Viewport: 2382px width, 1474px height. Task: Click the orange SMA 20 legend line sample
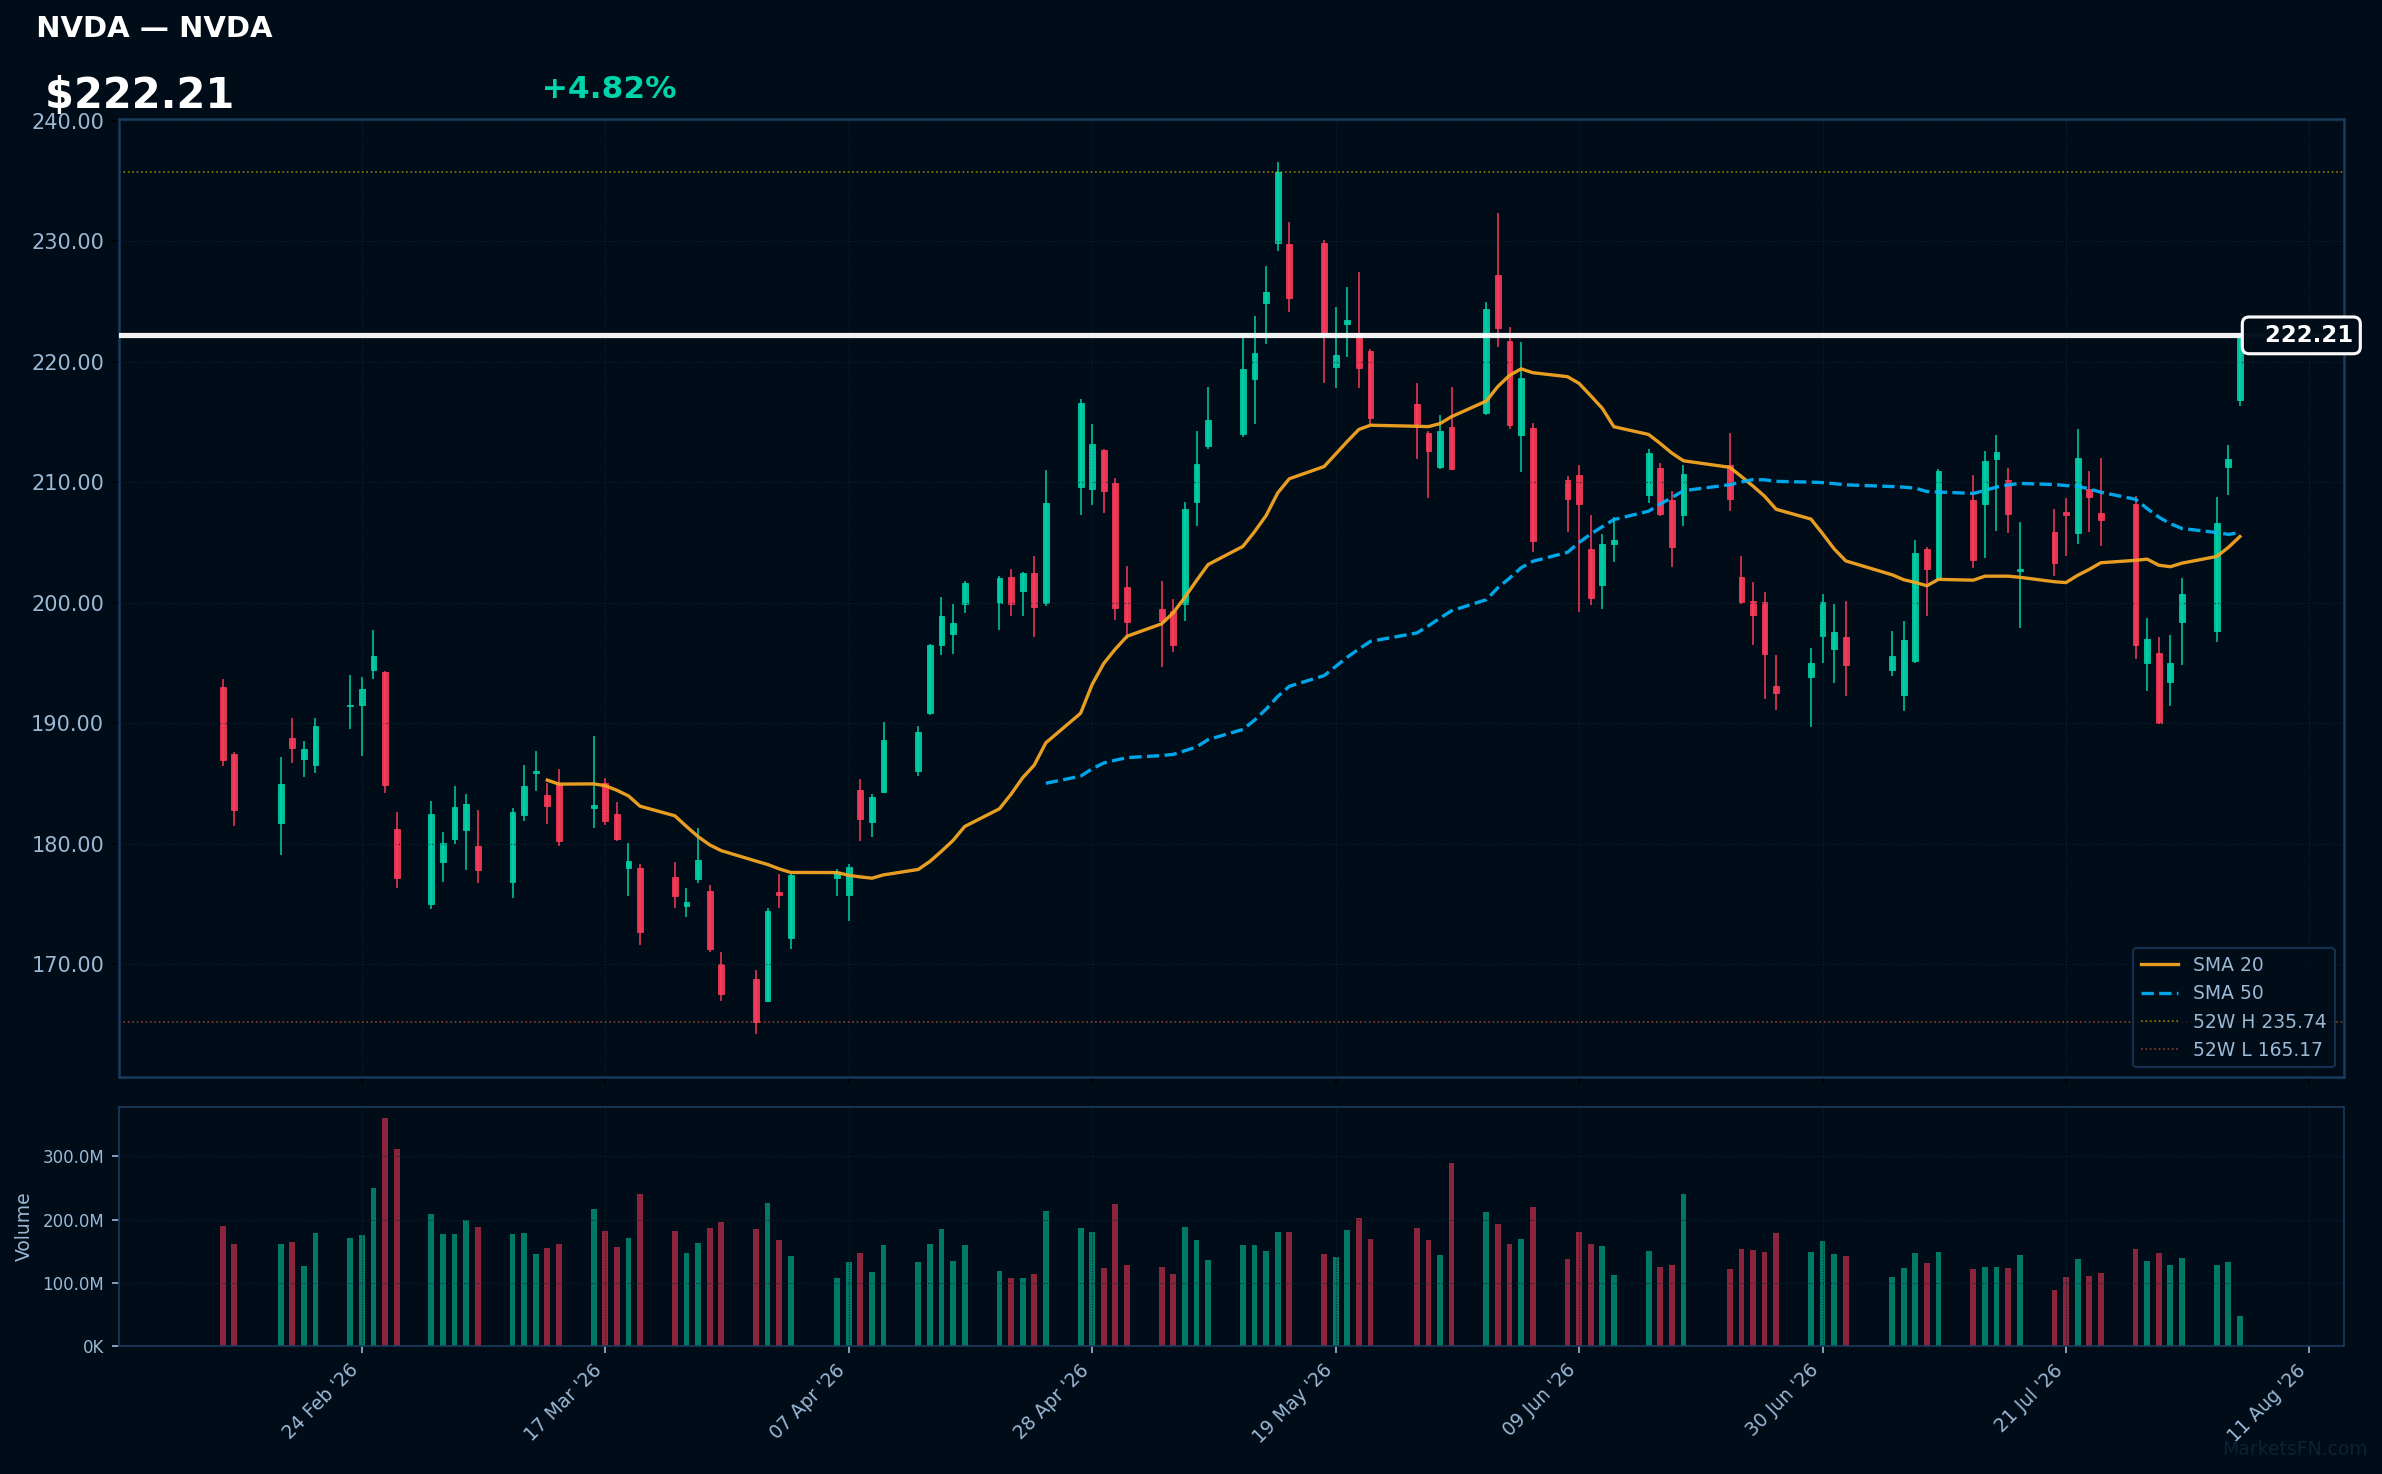pos(2160,964)
